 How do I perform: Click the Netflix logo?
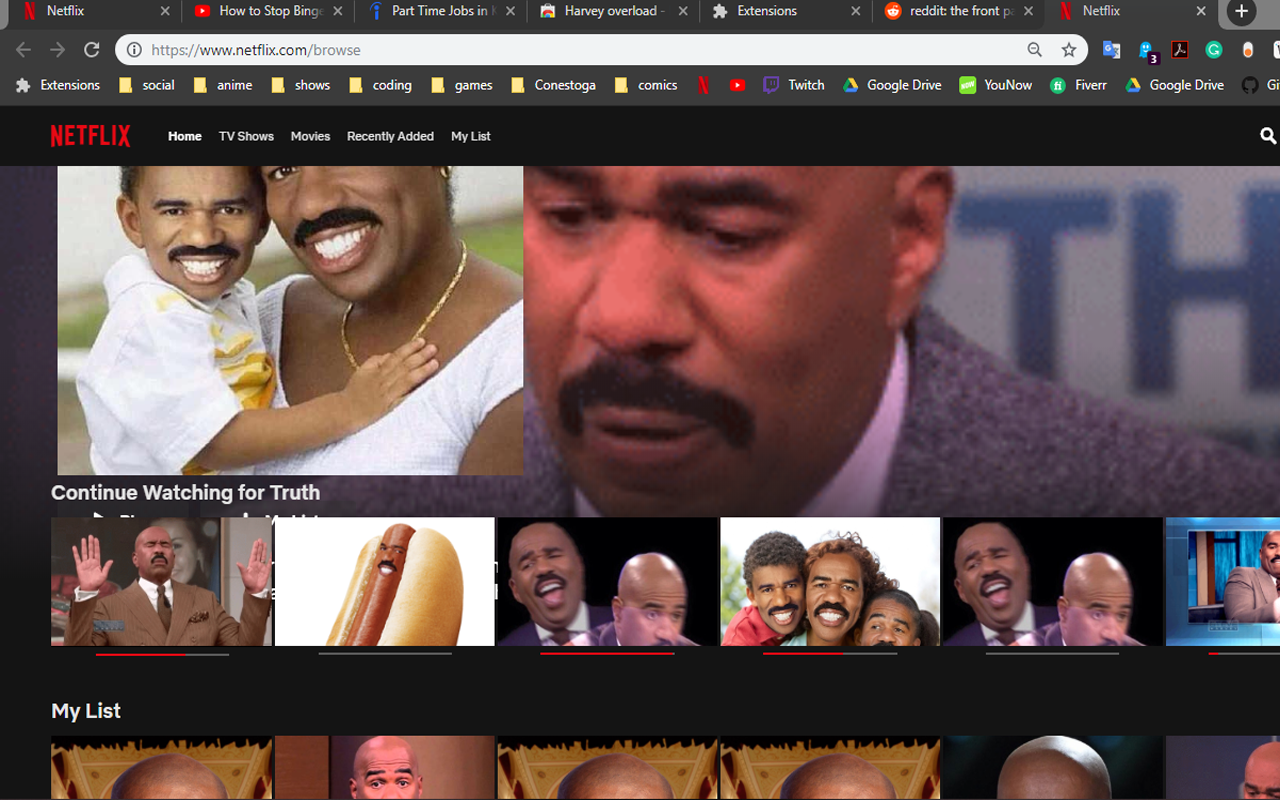pyautogui.click(x=91, y=136)
